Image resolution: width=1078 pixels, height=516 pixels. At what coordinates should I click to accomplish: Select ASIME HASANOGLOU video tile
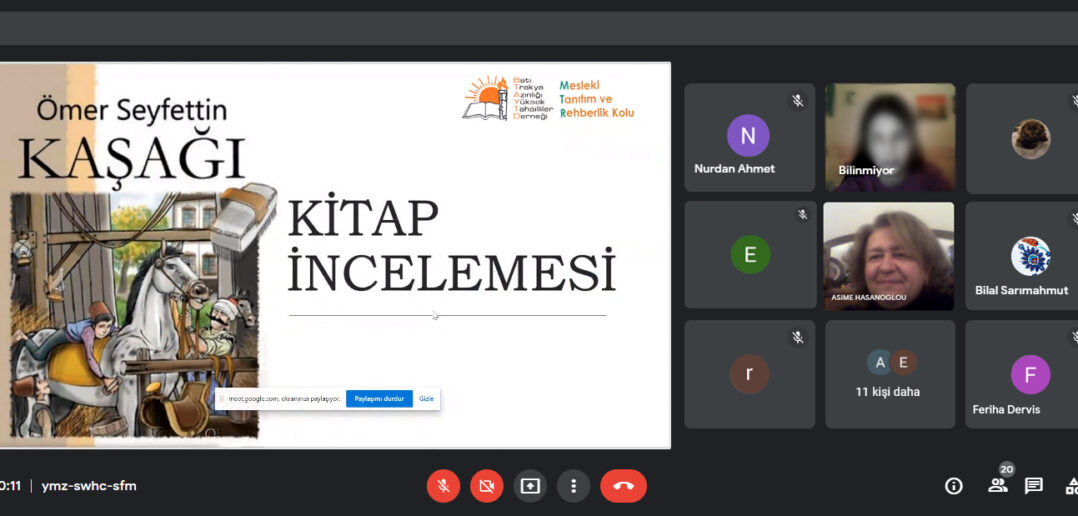888,256
